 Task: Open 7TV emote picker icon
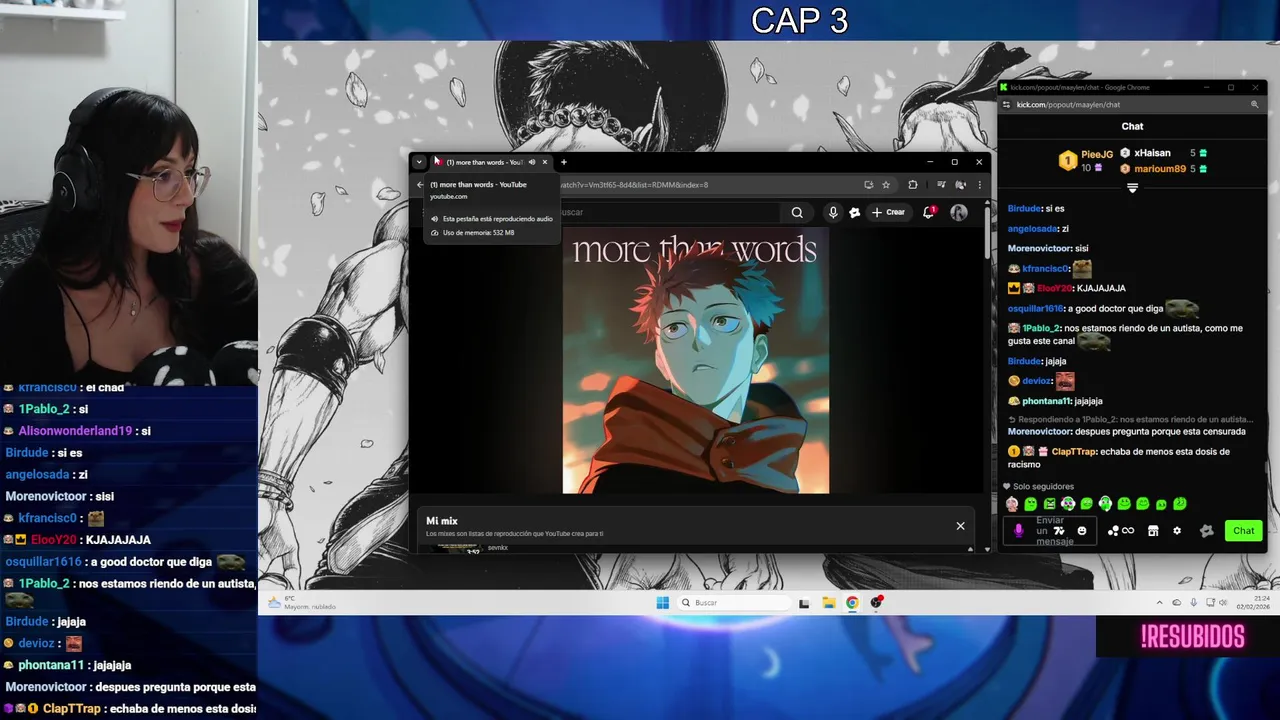point(1059,531)
